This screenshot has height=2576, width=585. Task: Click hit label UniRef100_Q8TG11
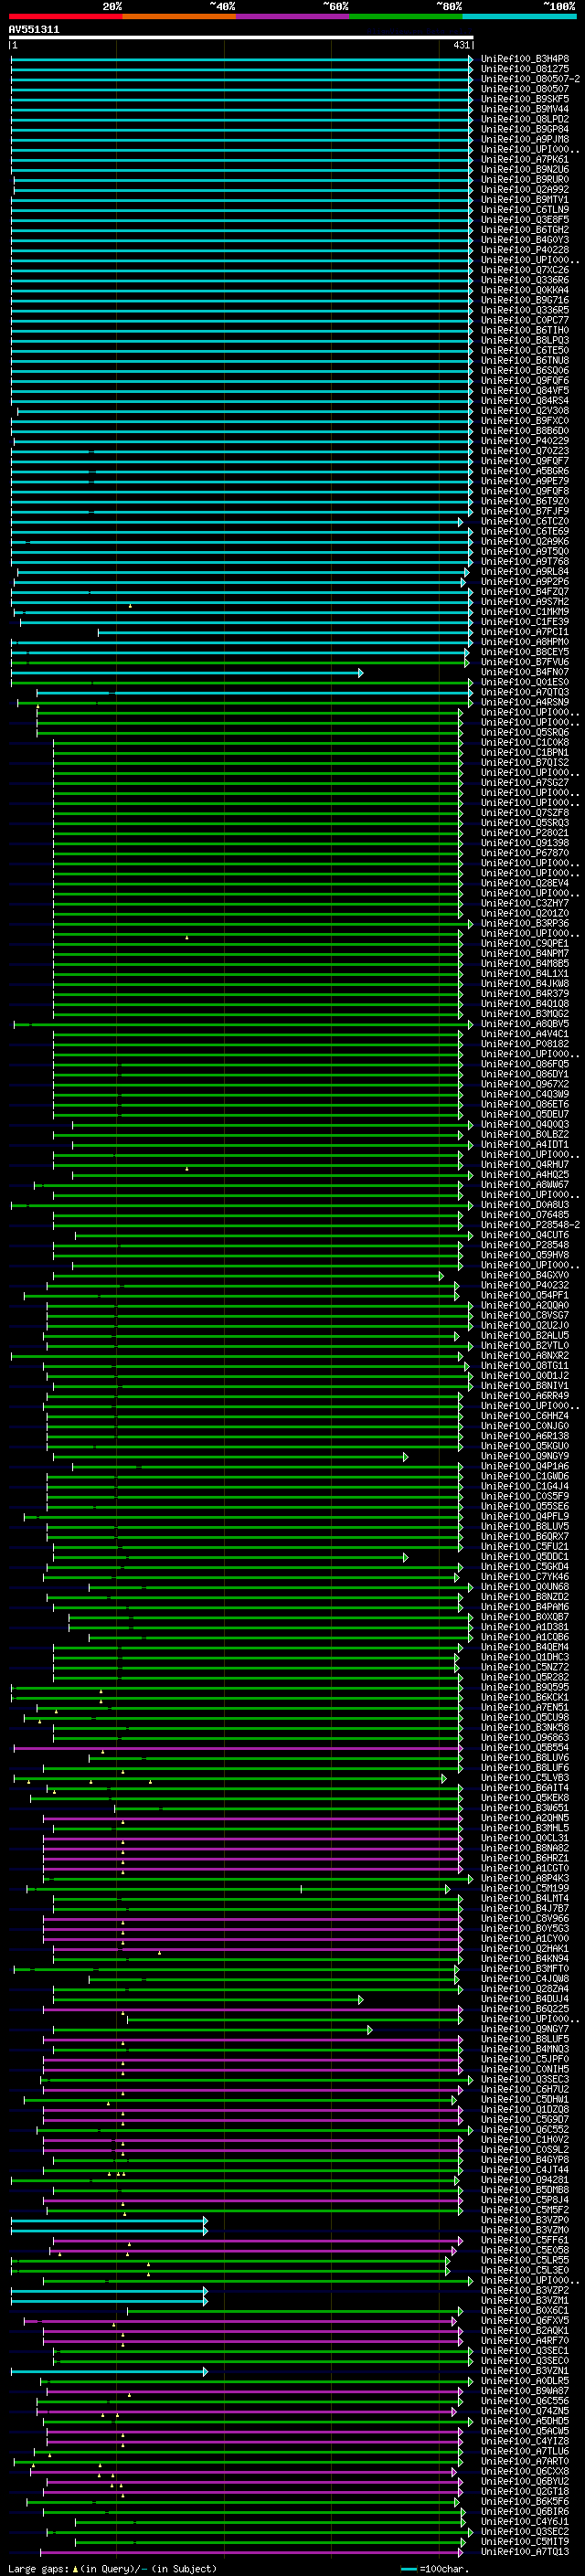point(525,1366)
